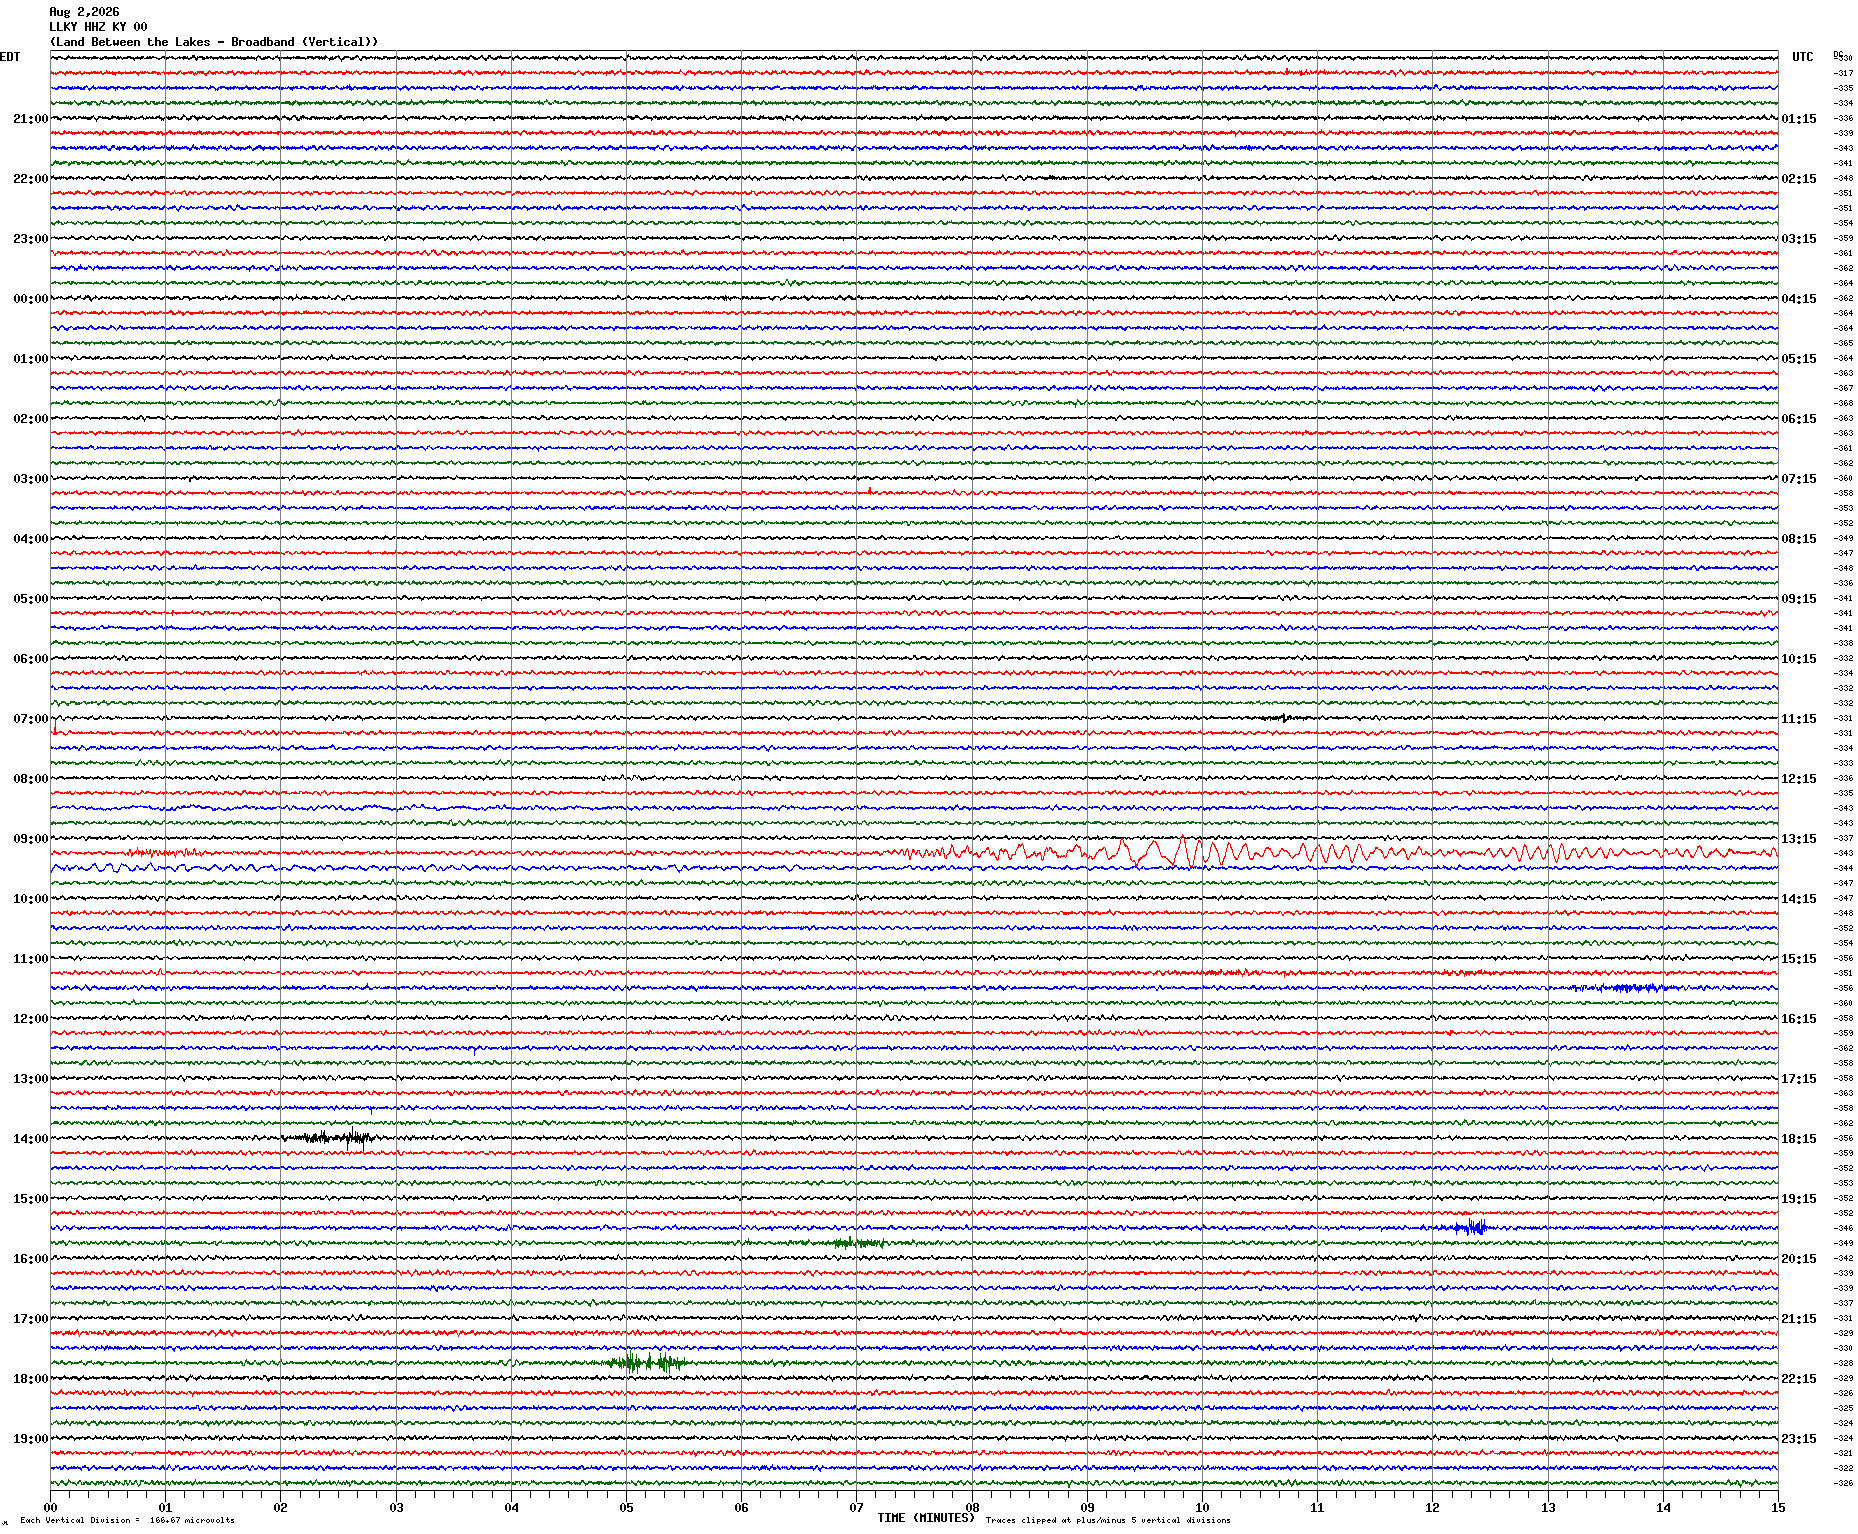1858x1534 pixels.
Task: Click the "16:15" UTC time label
Action: pyautogui.click(x=1799, y=1019)
